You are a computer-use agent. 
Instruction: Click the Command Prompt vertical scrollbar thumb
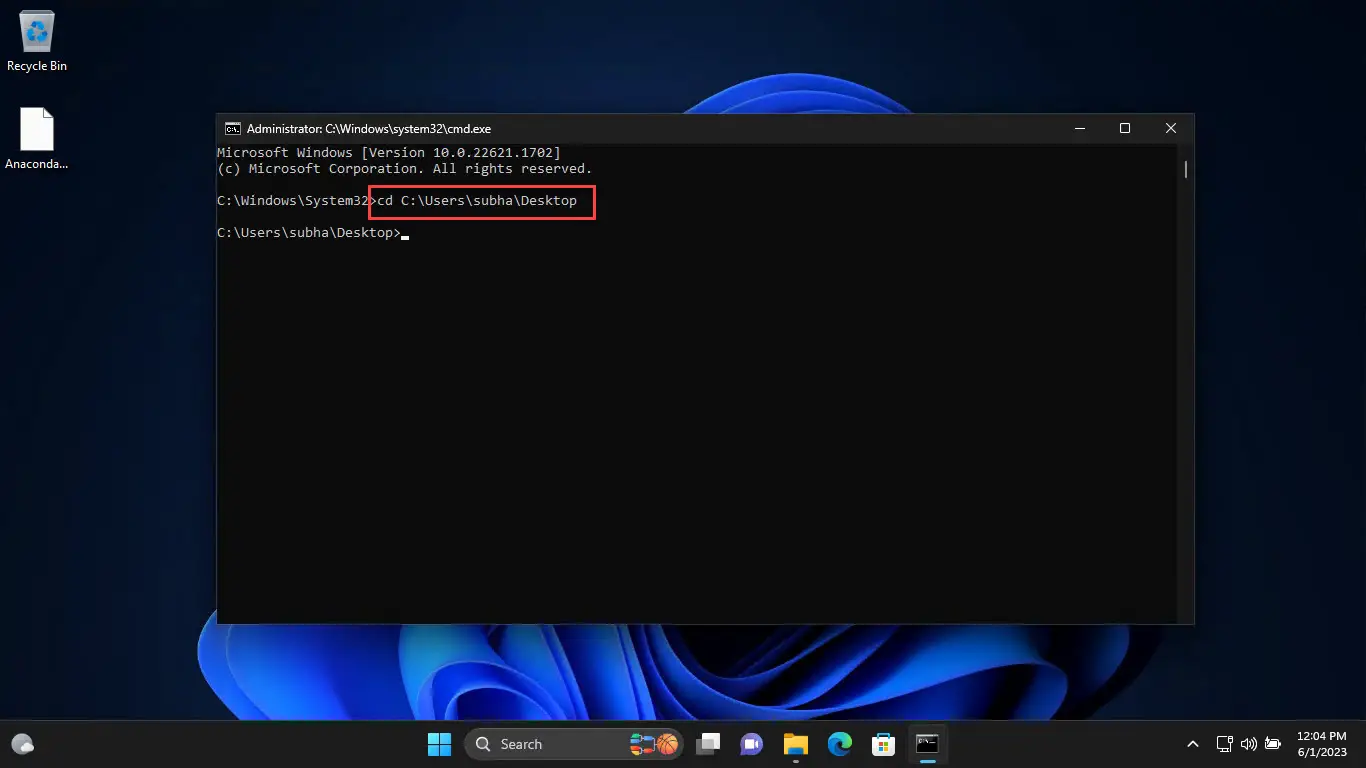coord(1186,170)
